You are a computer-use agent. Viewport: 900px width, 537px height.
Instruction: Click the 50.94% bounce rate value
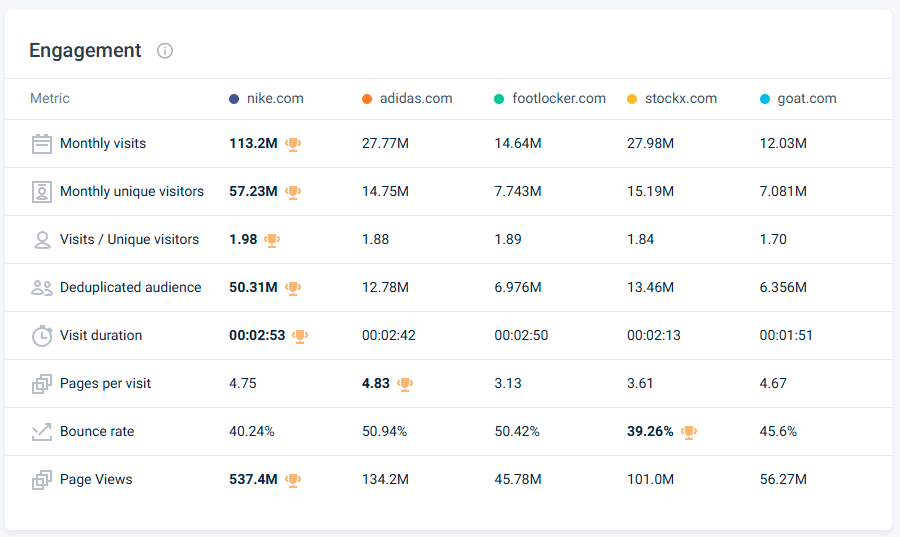point(385,431)
